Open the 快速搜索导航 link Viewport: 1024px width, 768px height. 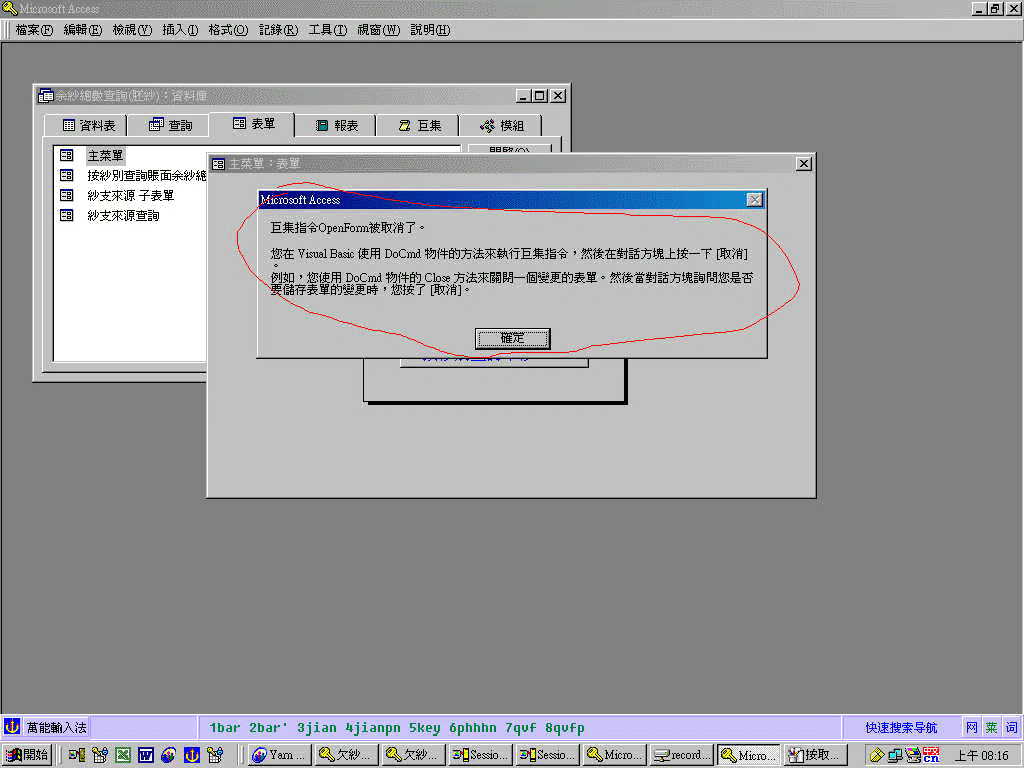901,728
